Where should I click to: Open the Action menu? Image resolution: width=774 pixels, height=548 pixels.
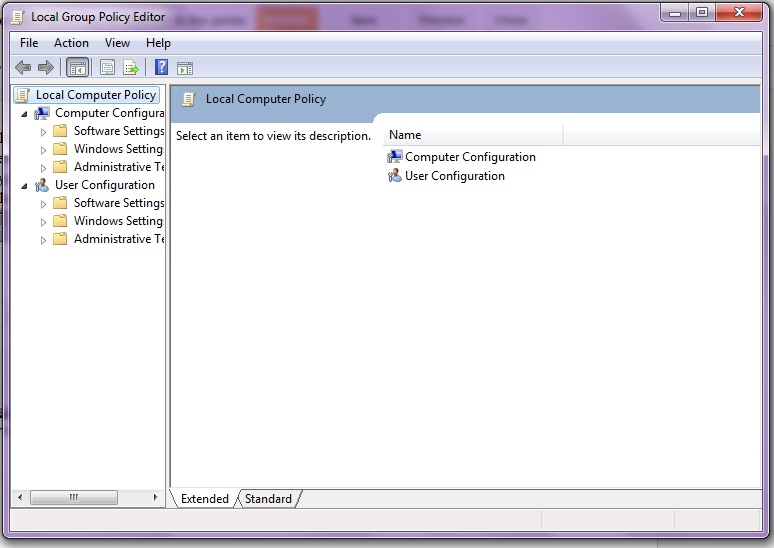point(72,43)
